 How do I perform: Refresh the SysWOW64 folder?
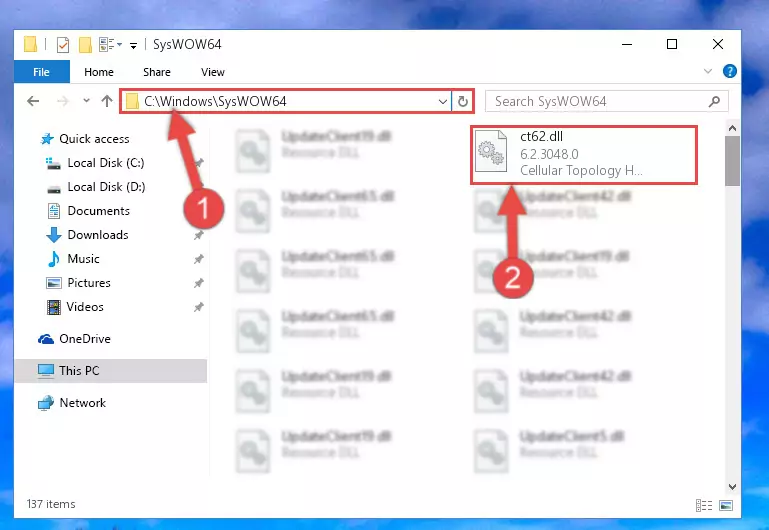click(462, 101)
